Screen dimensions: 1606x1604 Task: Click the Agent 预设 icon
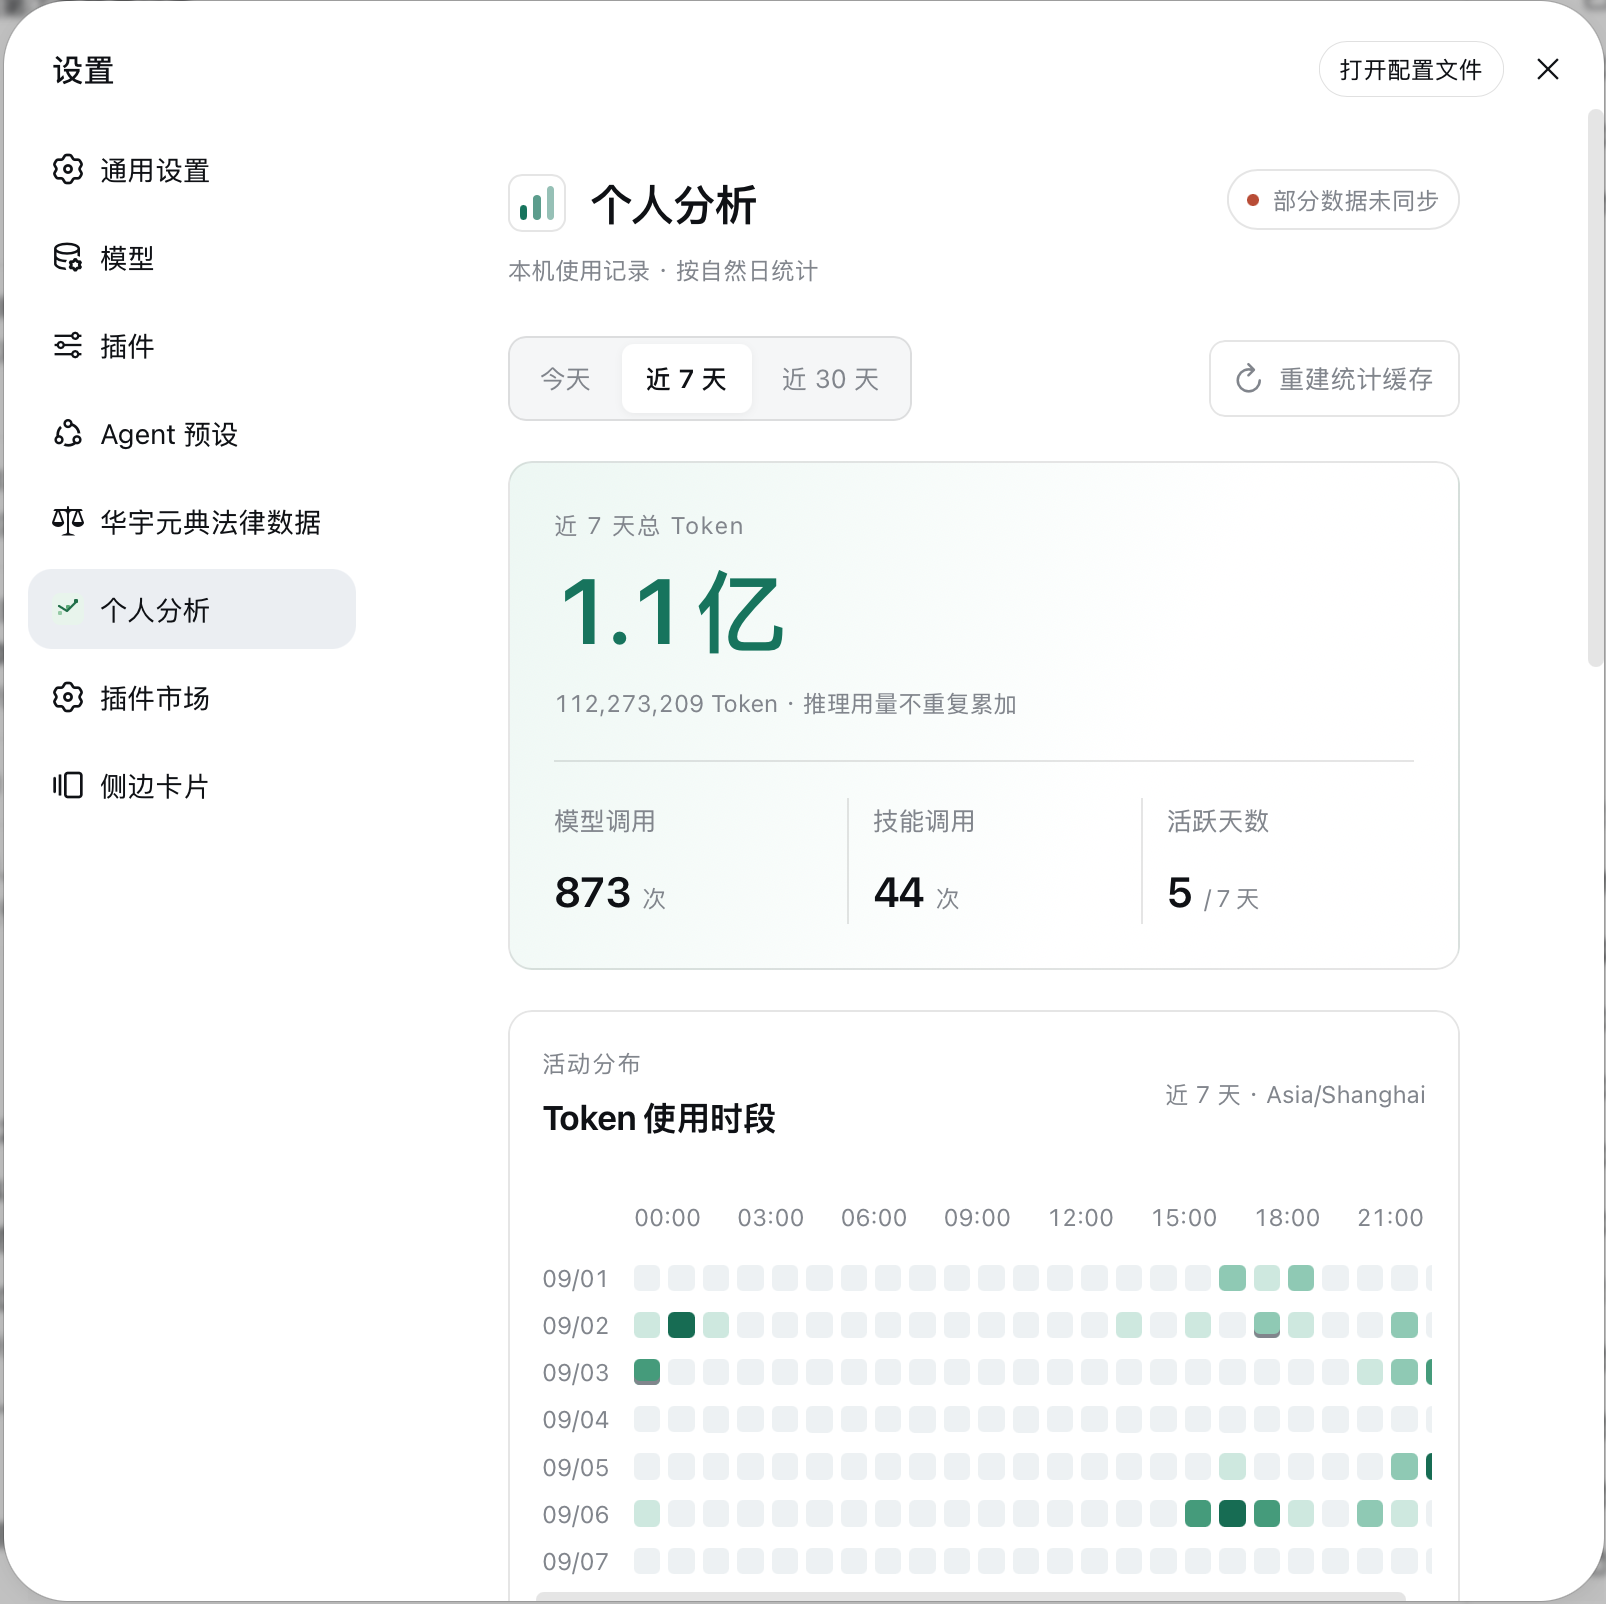67,434
